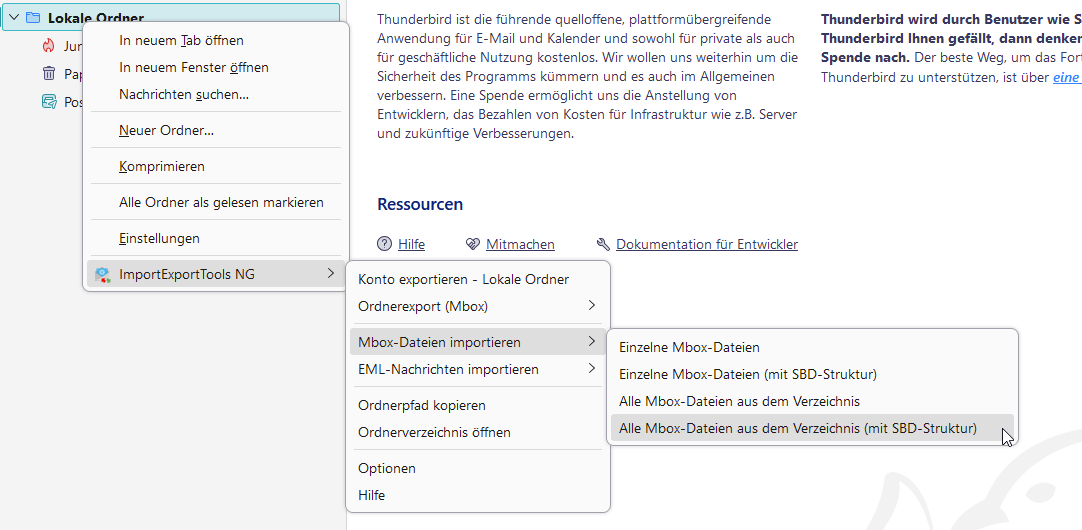Click "Ordnerpfad kopieren" entry

click(x=422, y=405)
